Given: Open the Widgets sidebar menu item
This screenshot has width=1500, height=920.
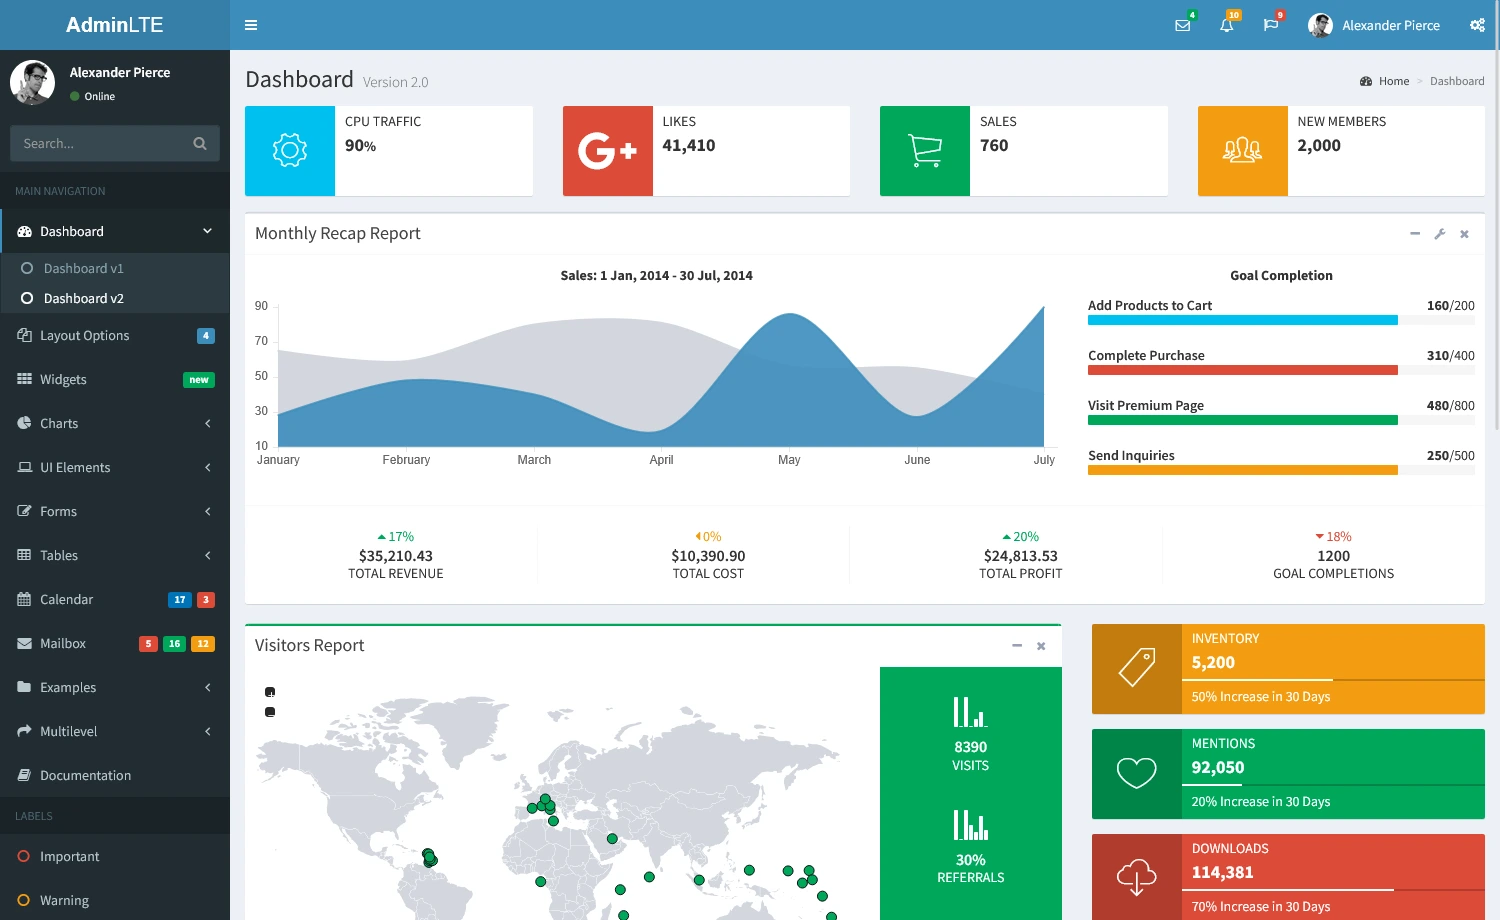Looking at the screenshot, I should (x=64, y=379).
